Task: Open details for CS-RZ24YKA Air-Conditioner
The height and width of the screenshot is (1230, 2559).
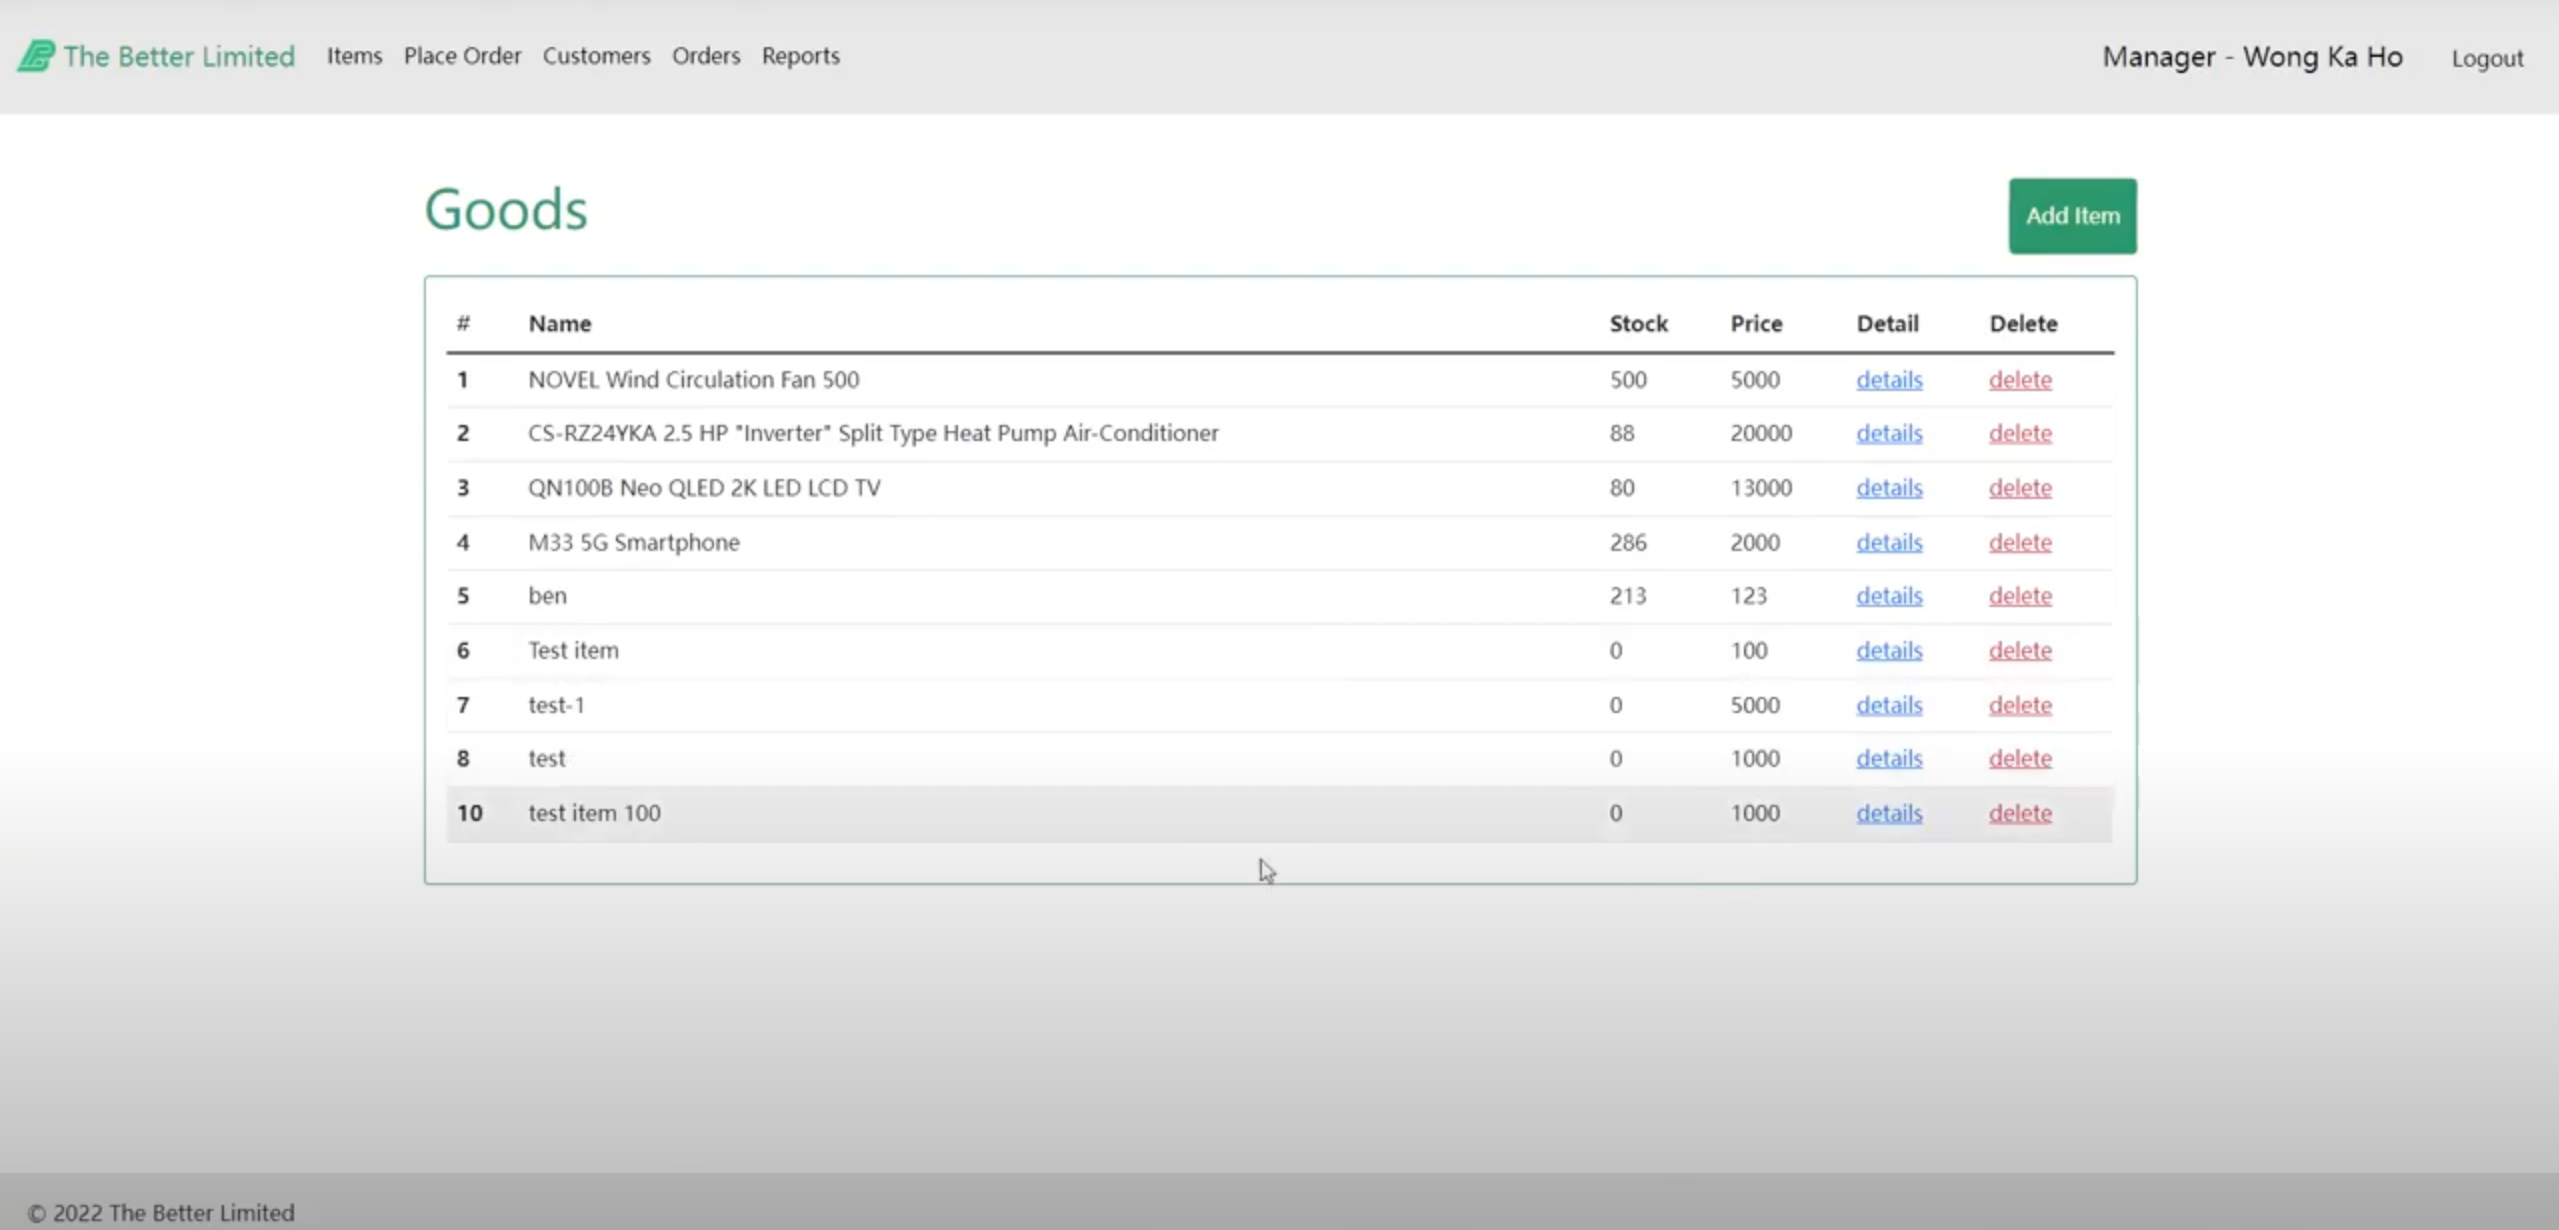Action: tap(1888, 434)
